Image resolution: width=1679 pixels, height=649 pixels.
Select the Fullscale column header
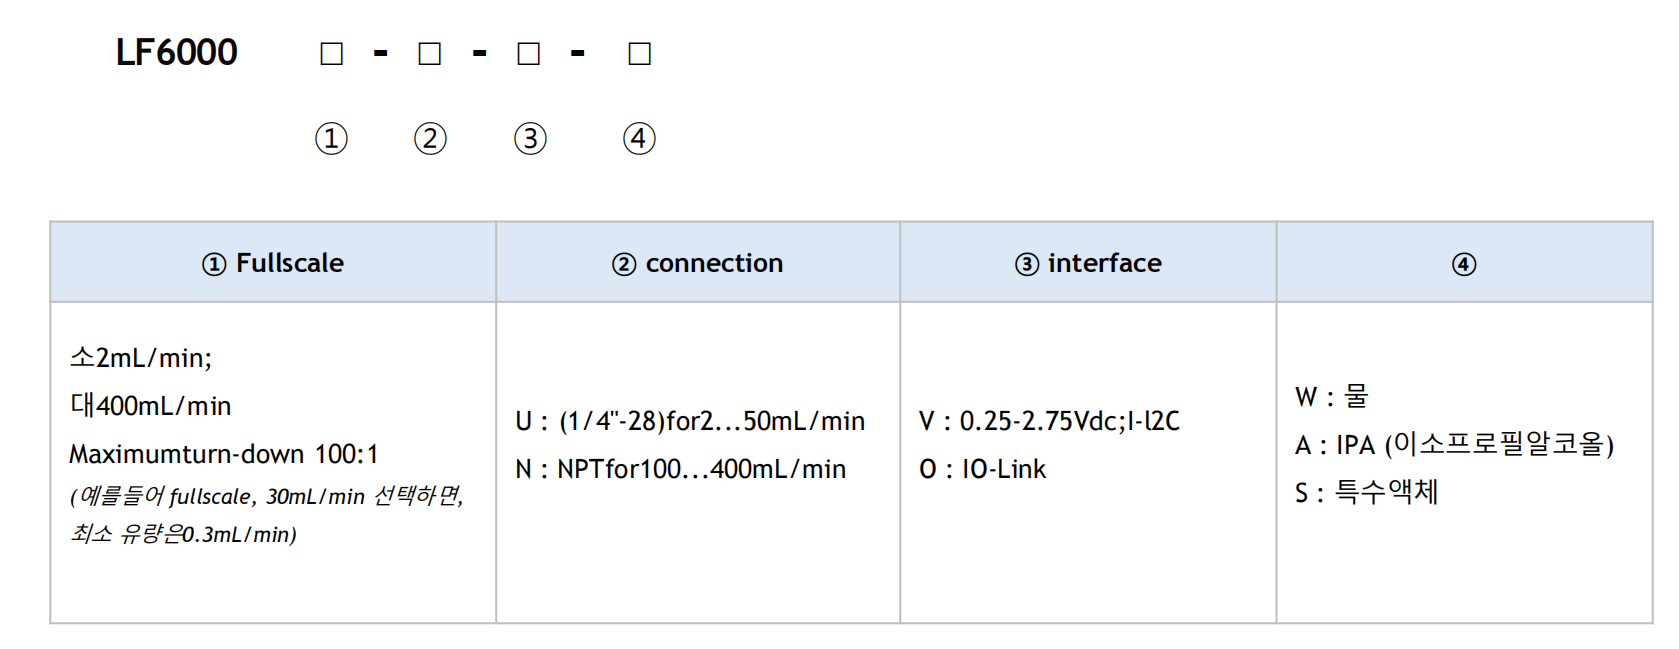(x=273, y=263)
